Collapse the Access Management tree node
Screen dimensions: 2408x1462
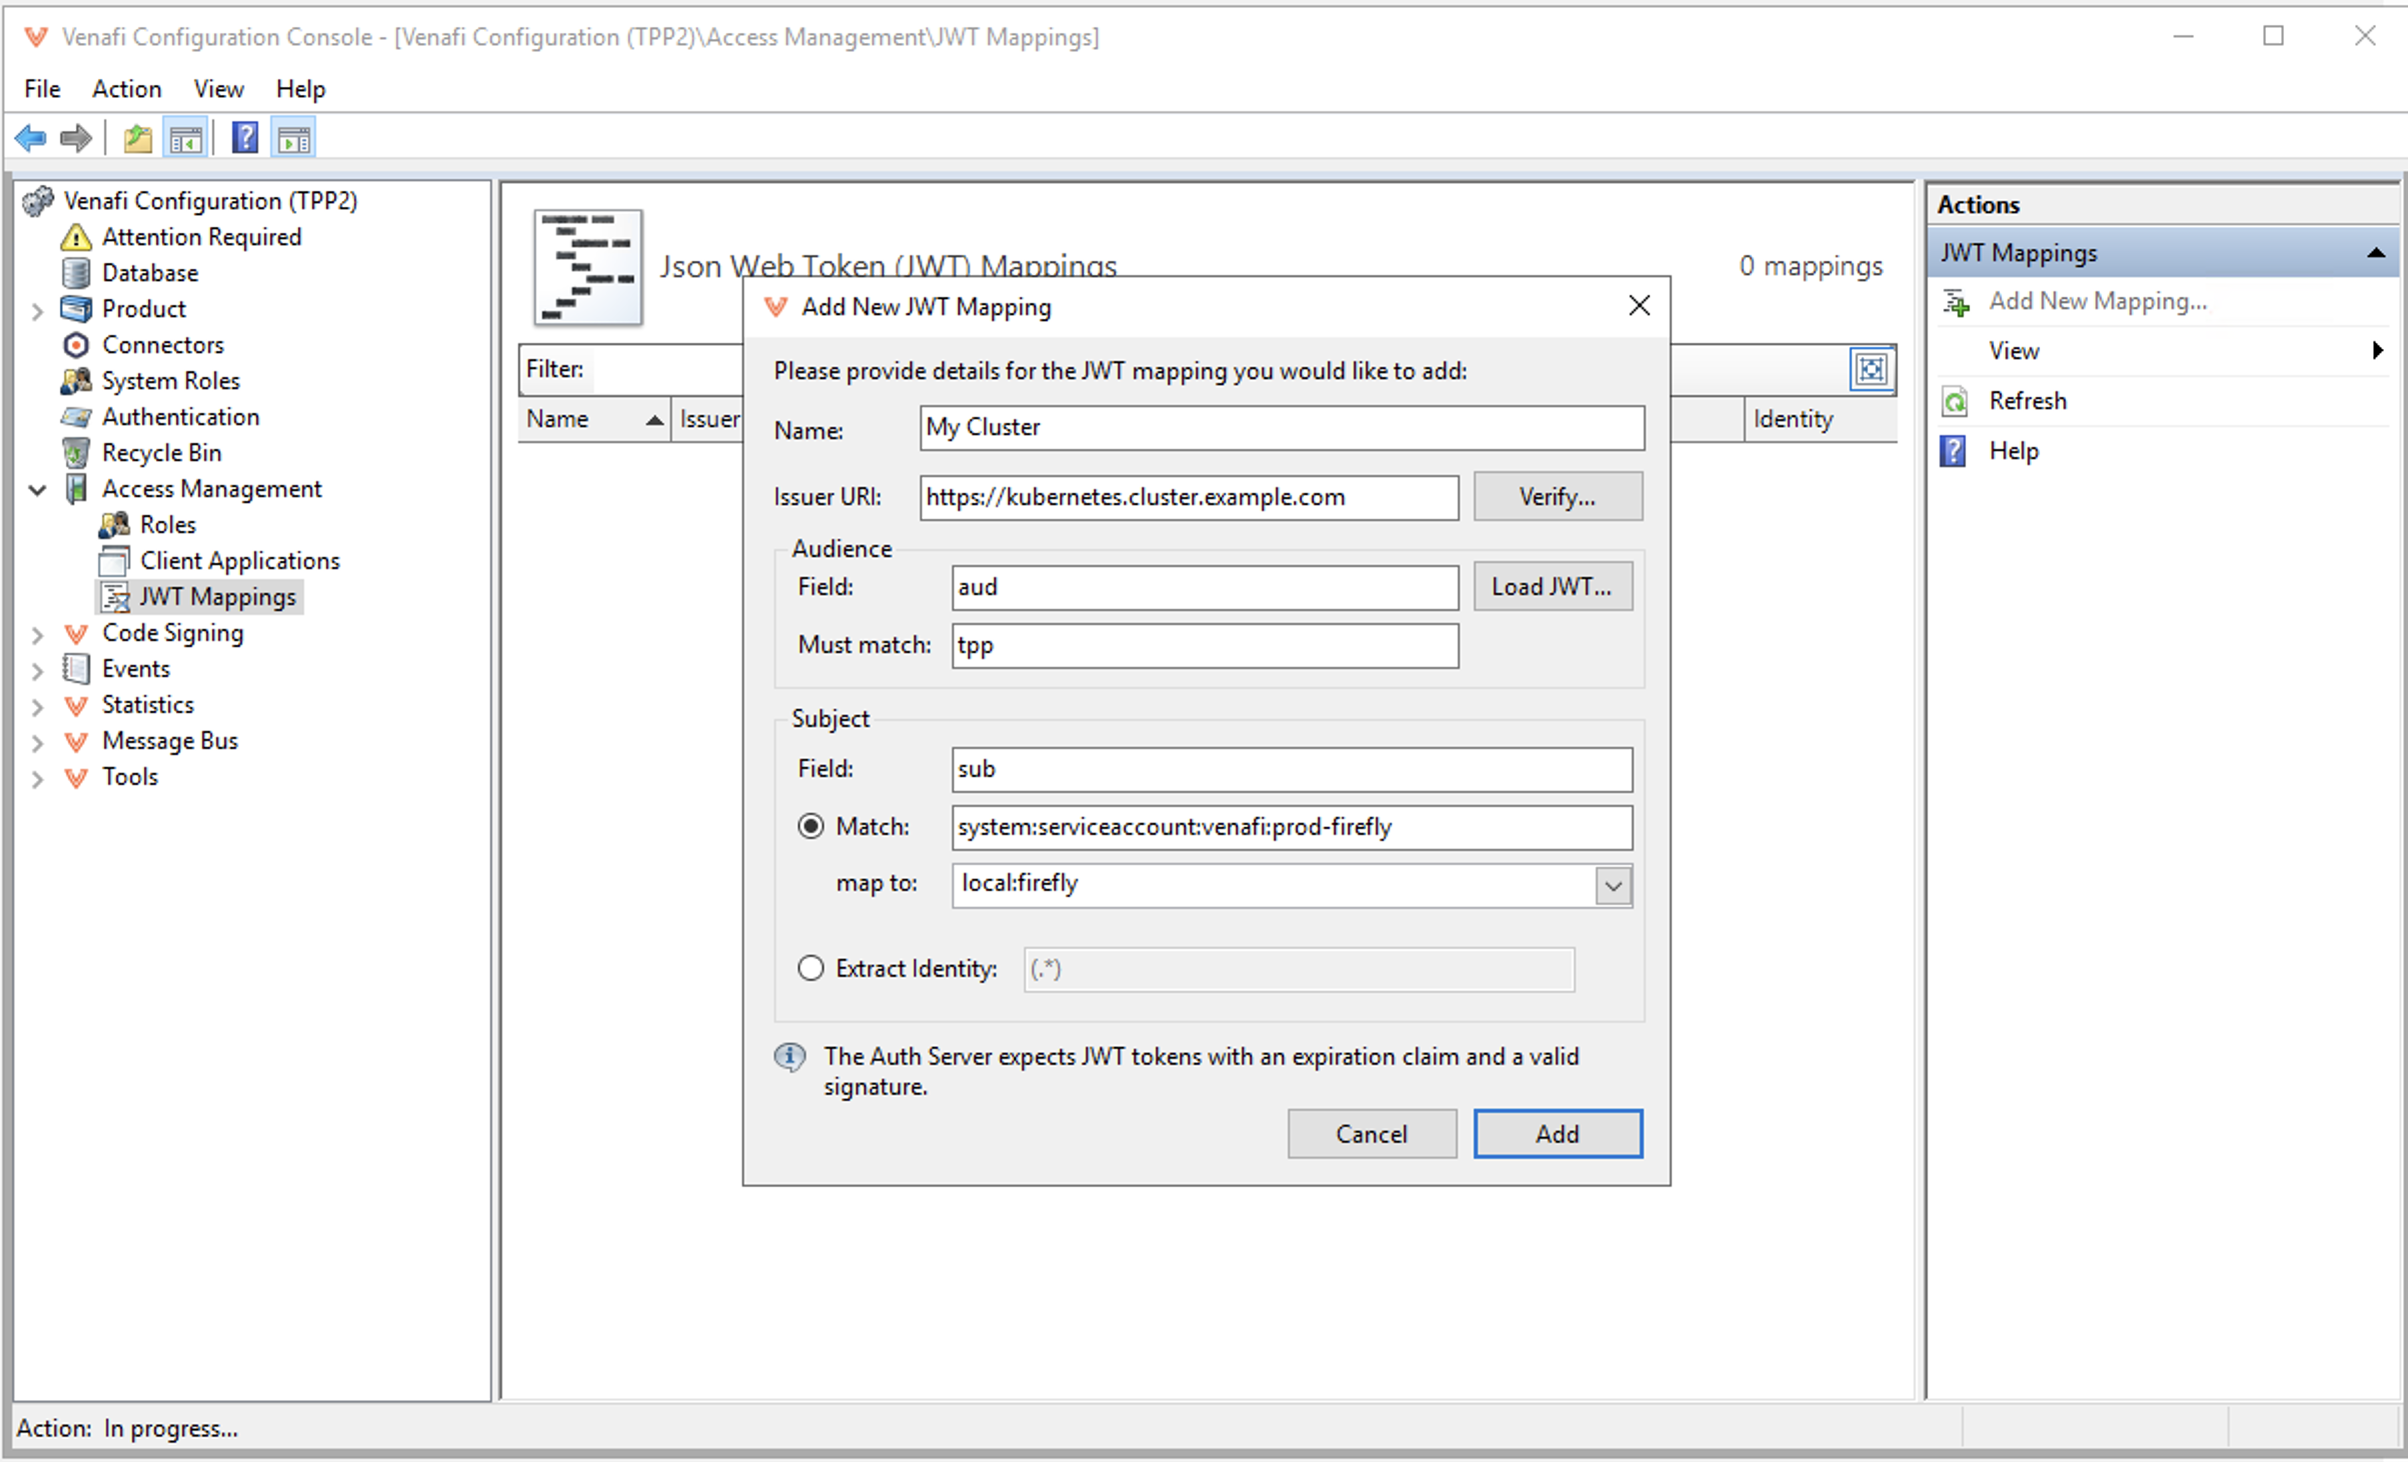(x=37, y=490)
